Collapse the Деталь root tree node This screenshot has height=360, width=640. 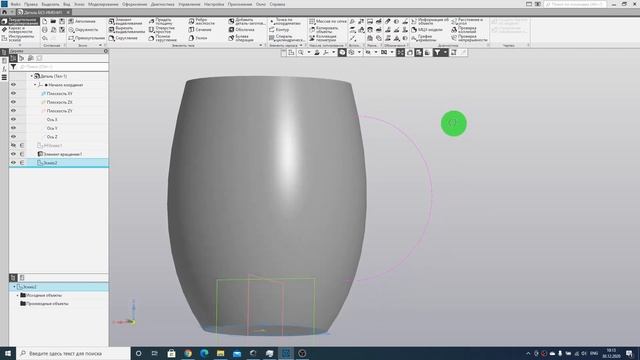click(32, 76)
